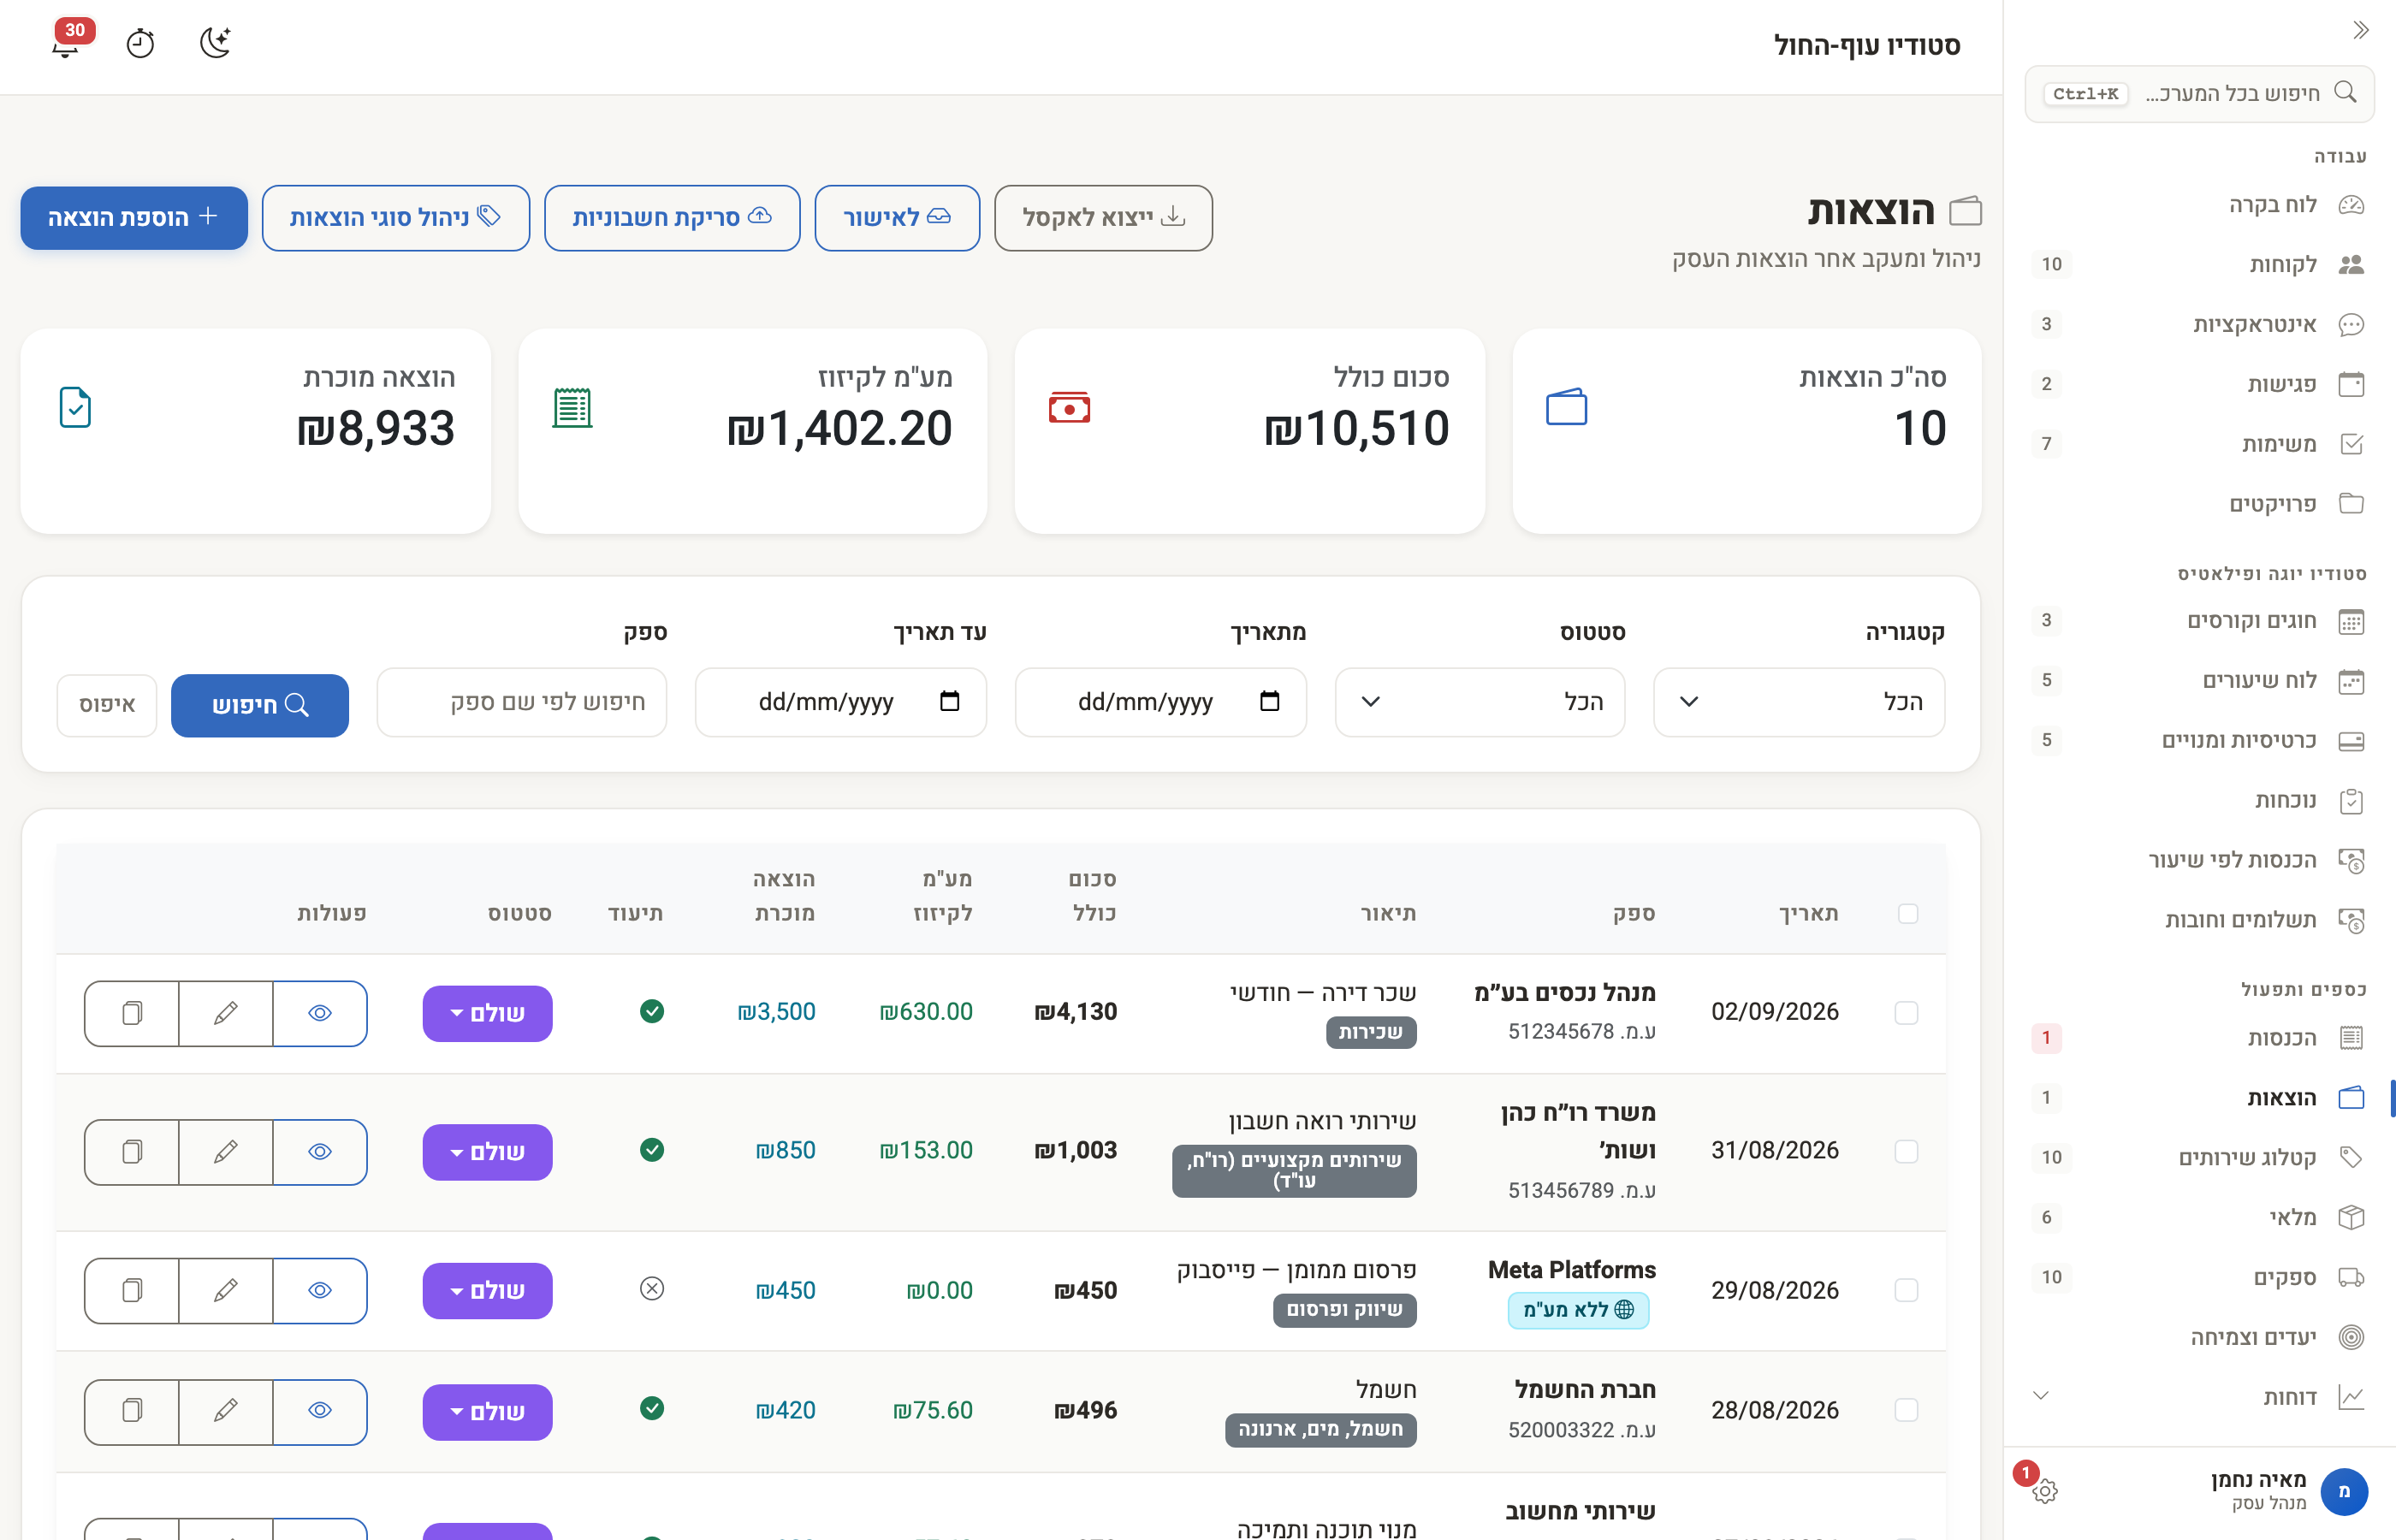View the Meta Platforms expense (eye icon)

[x=320, y=1290]
